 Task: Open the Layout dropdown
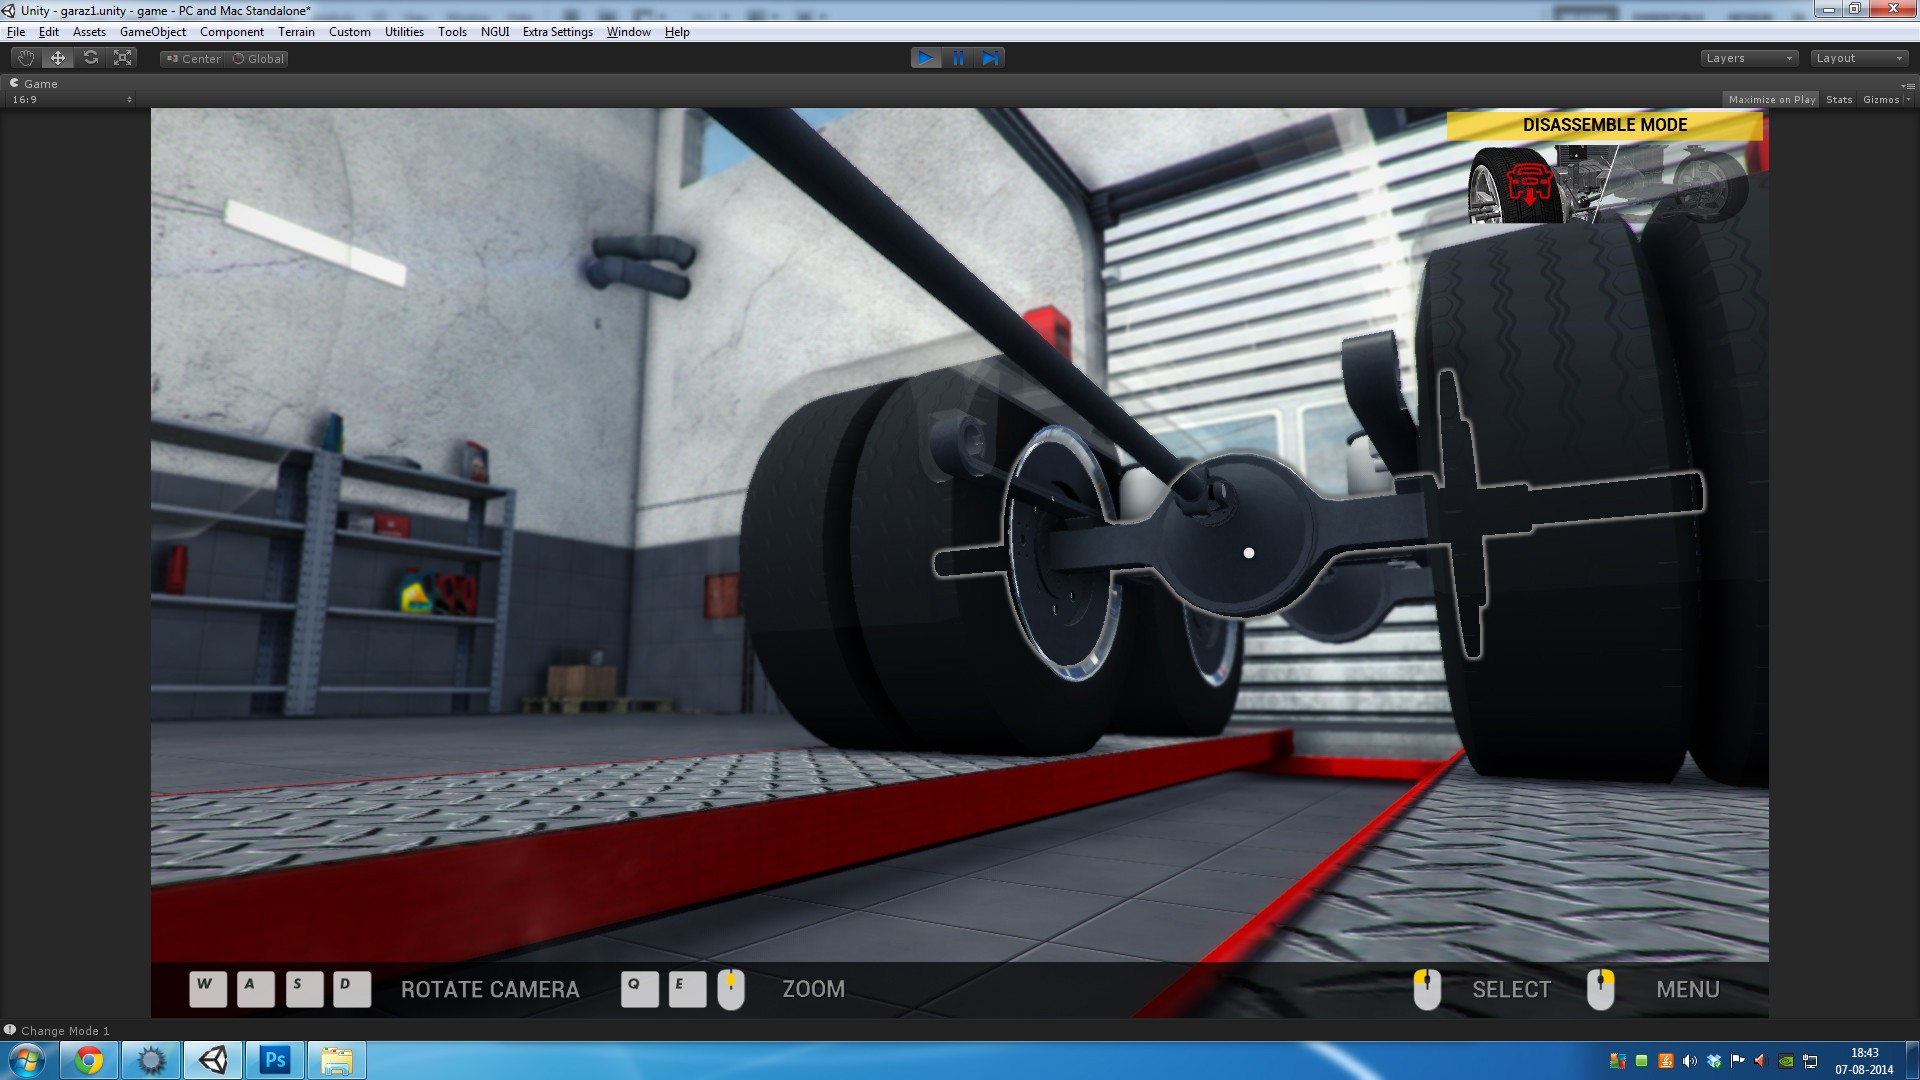1859,58
